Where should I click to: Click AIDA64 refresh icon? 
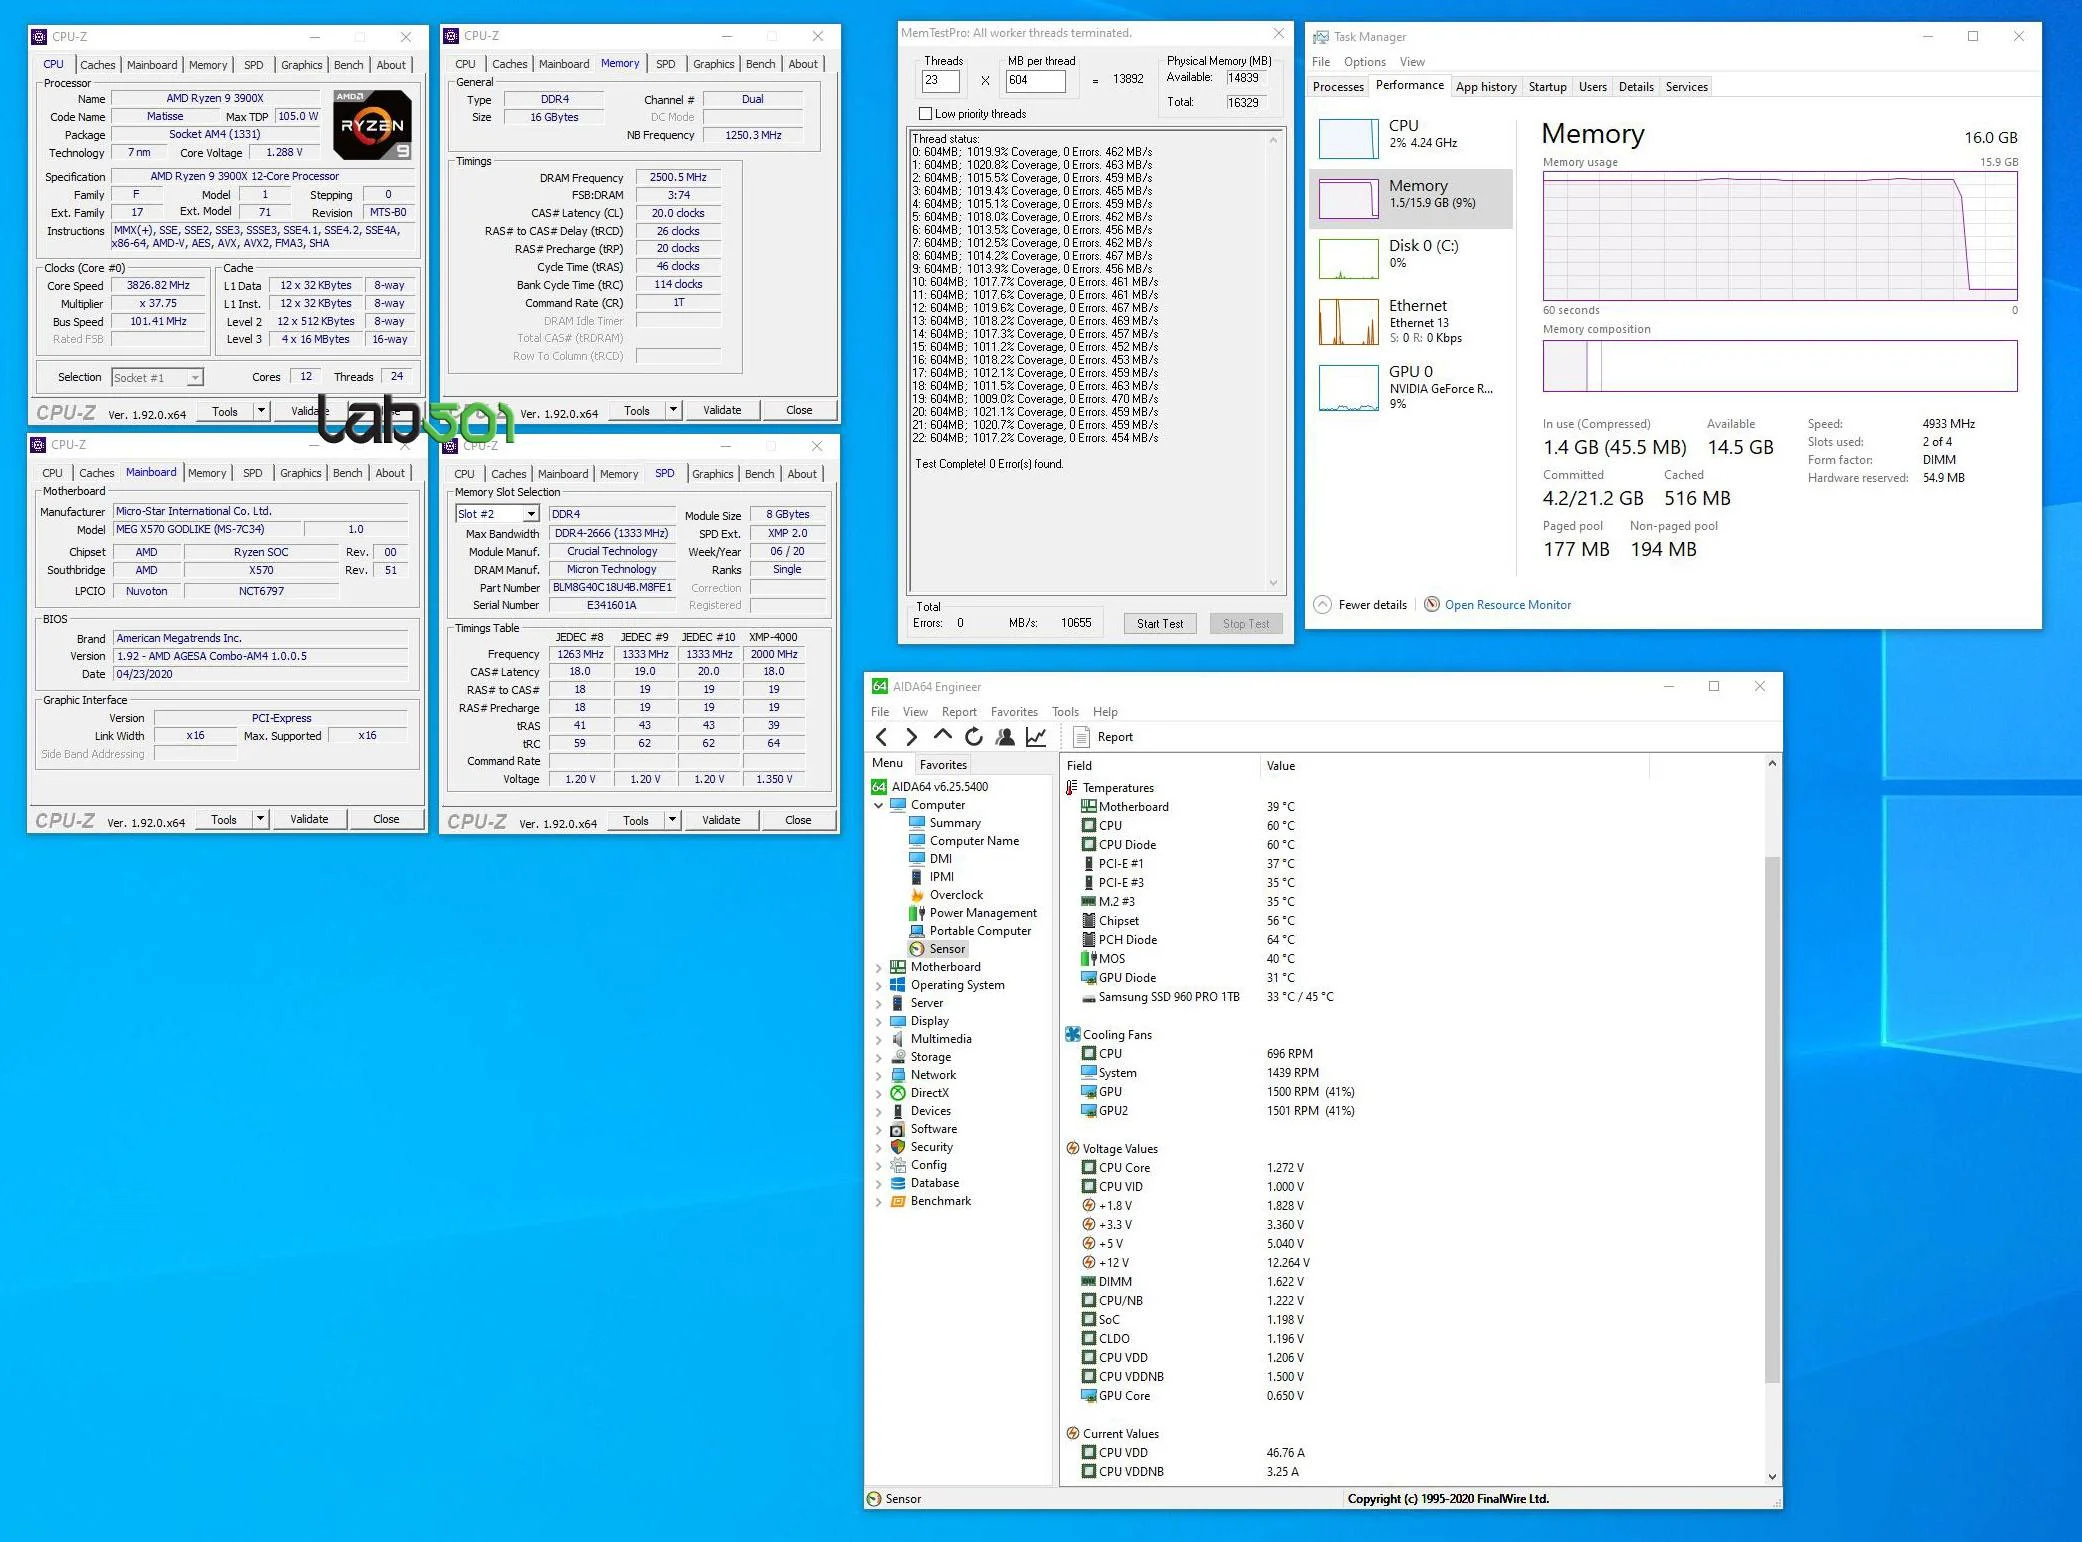click(973, 737)
